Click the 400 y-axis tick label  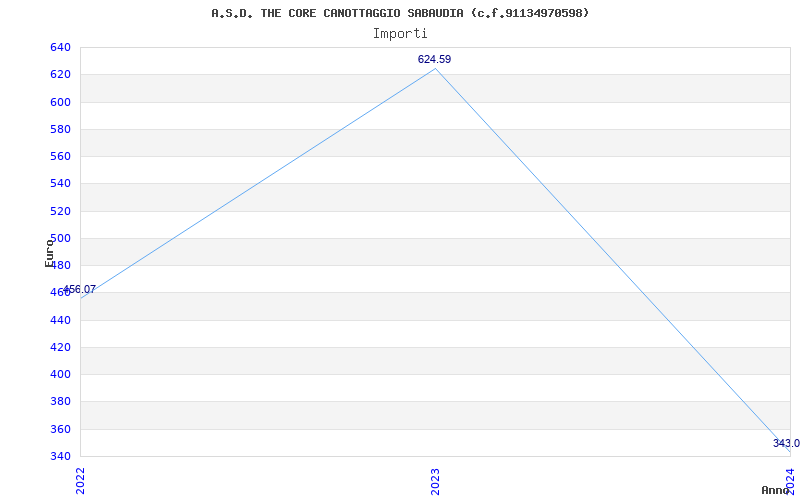coord(60,374)
